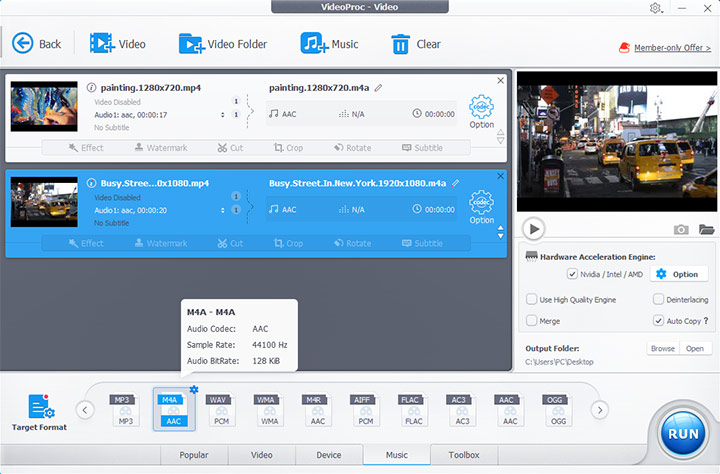Open Watermark tool for Busy Street item
This screenshot has width=720, height=474.
pyautogui.click(x=161, y=243)
